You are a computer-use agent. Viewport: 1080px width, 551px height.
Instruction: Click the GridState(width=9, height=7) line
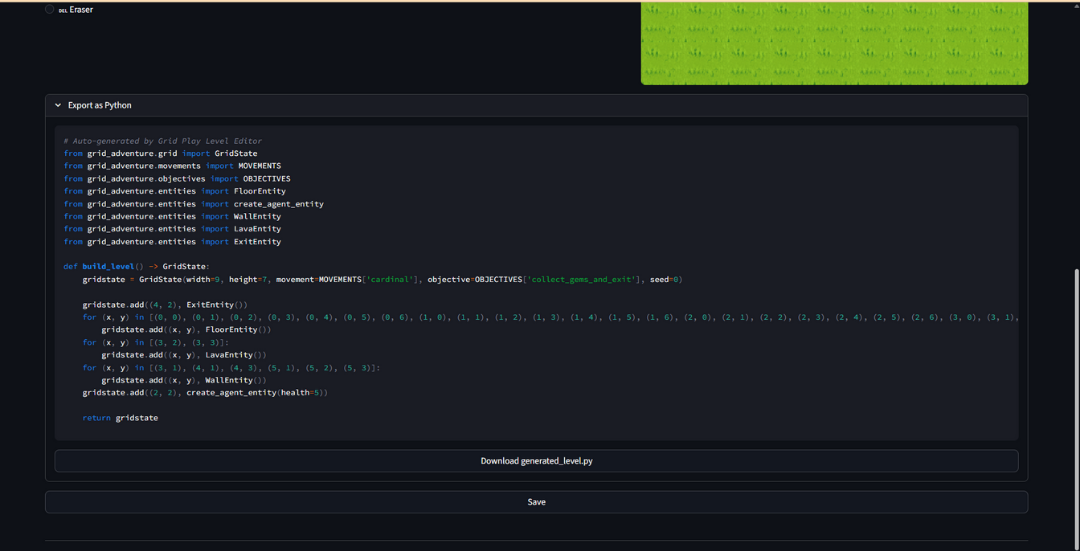point(382,280)
